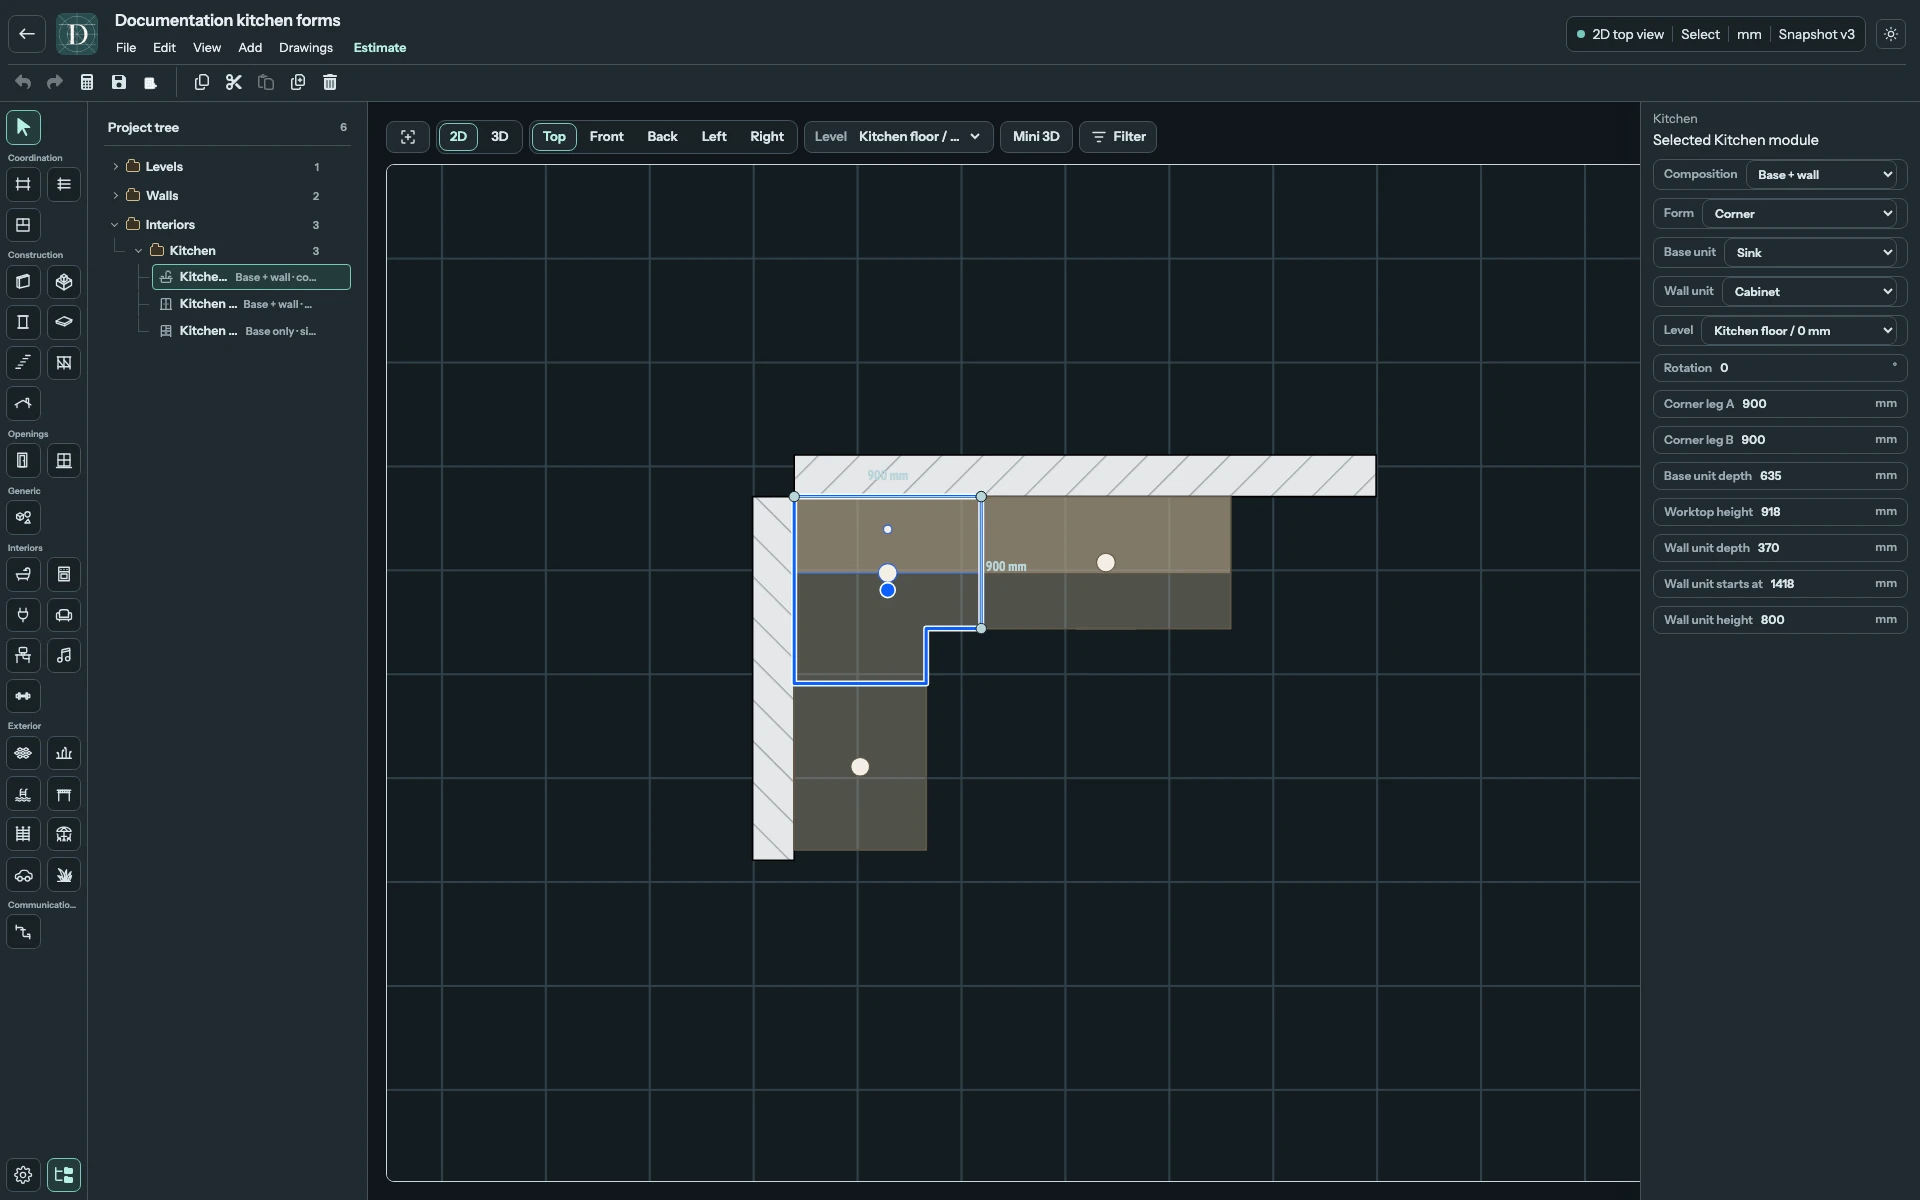Open the Level dropdown in properties panel
1920x1200 pixels.
pos(1800,331)
